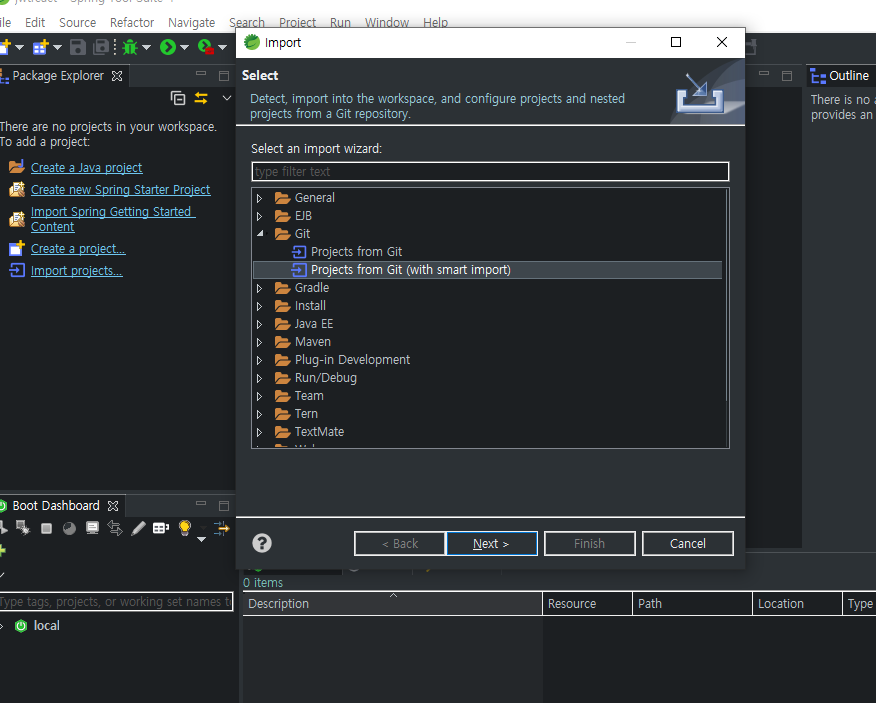Select the local node in Boot Dashboard
The image size is (876, 703).
46,626
